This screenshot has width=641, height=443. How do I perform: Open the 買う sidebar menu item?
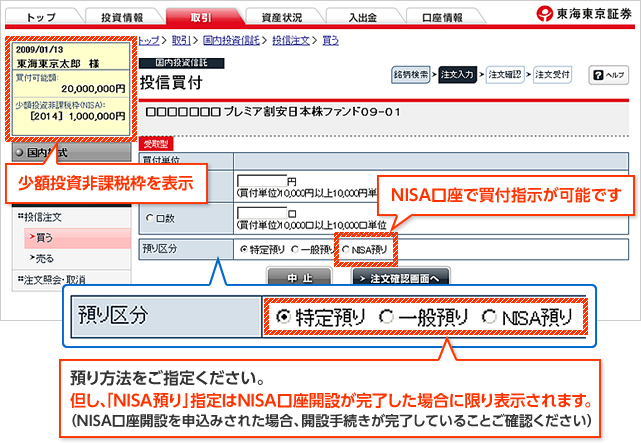coord(77,238)
